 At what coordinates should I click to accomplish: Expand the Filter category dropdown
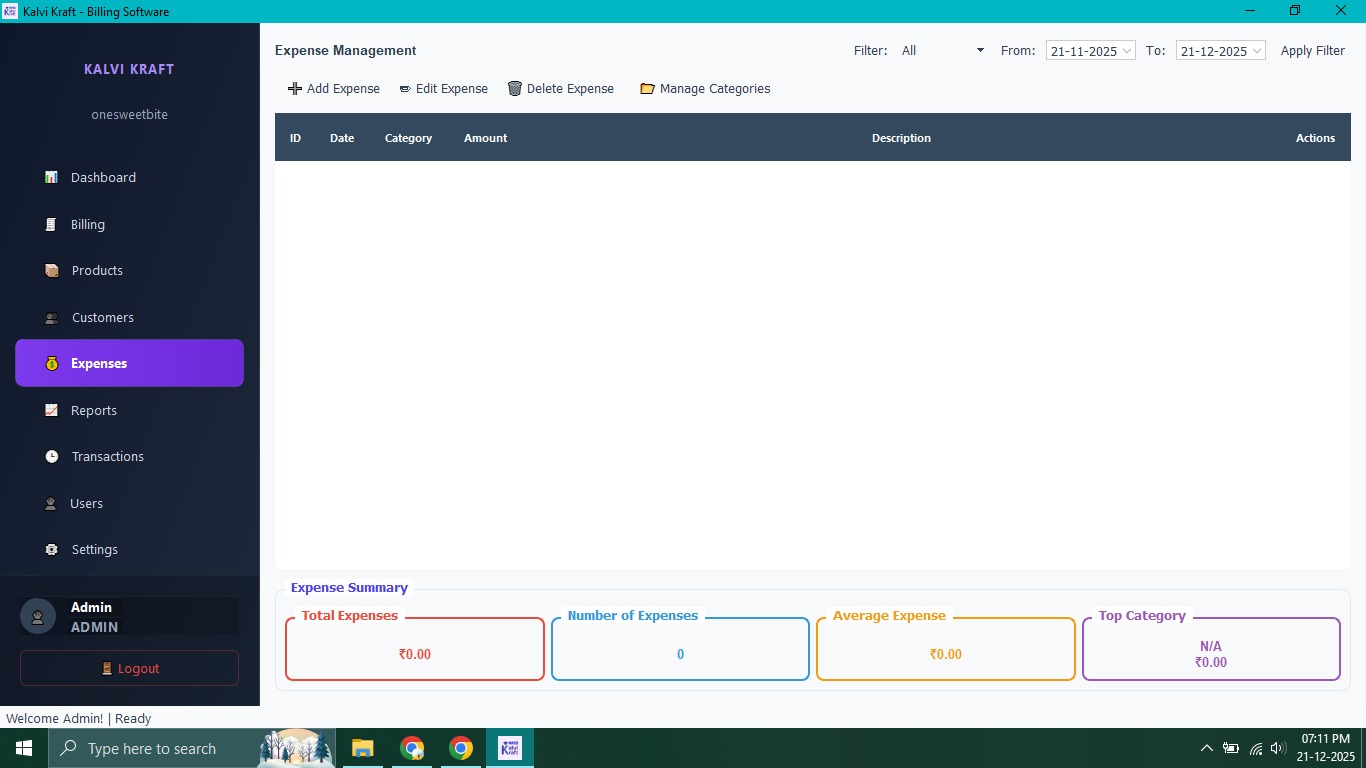(x=979, y=51)
